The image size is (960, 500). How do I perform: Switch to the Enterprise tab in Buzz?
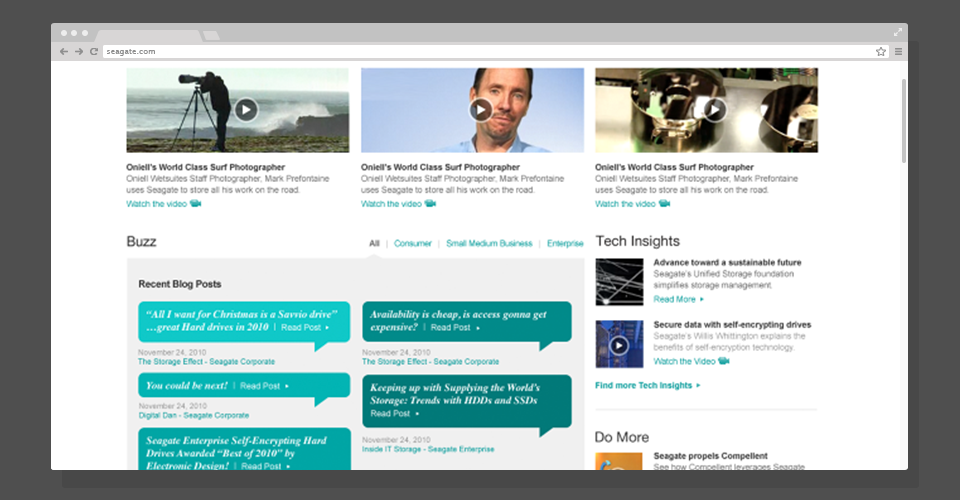(565, 243)
